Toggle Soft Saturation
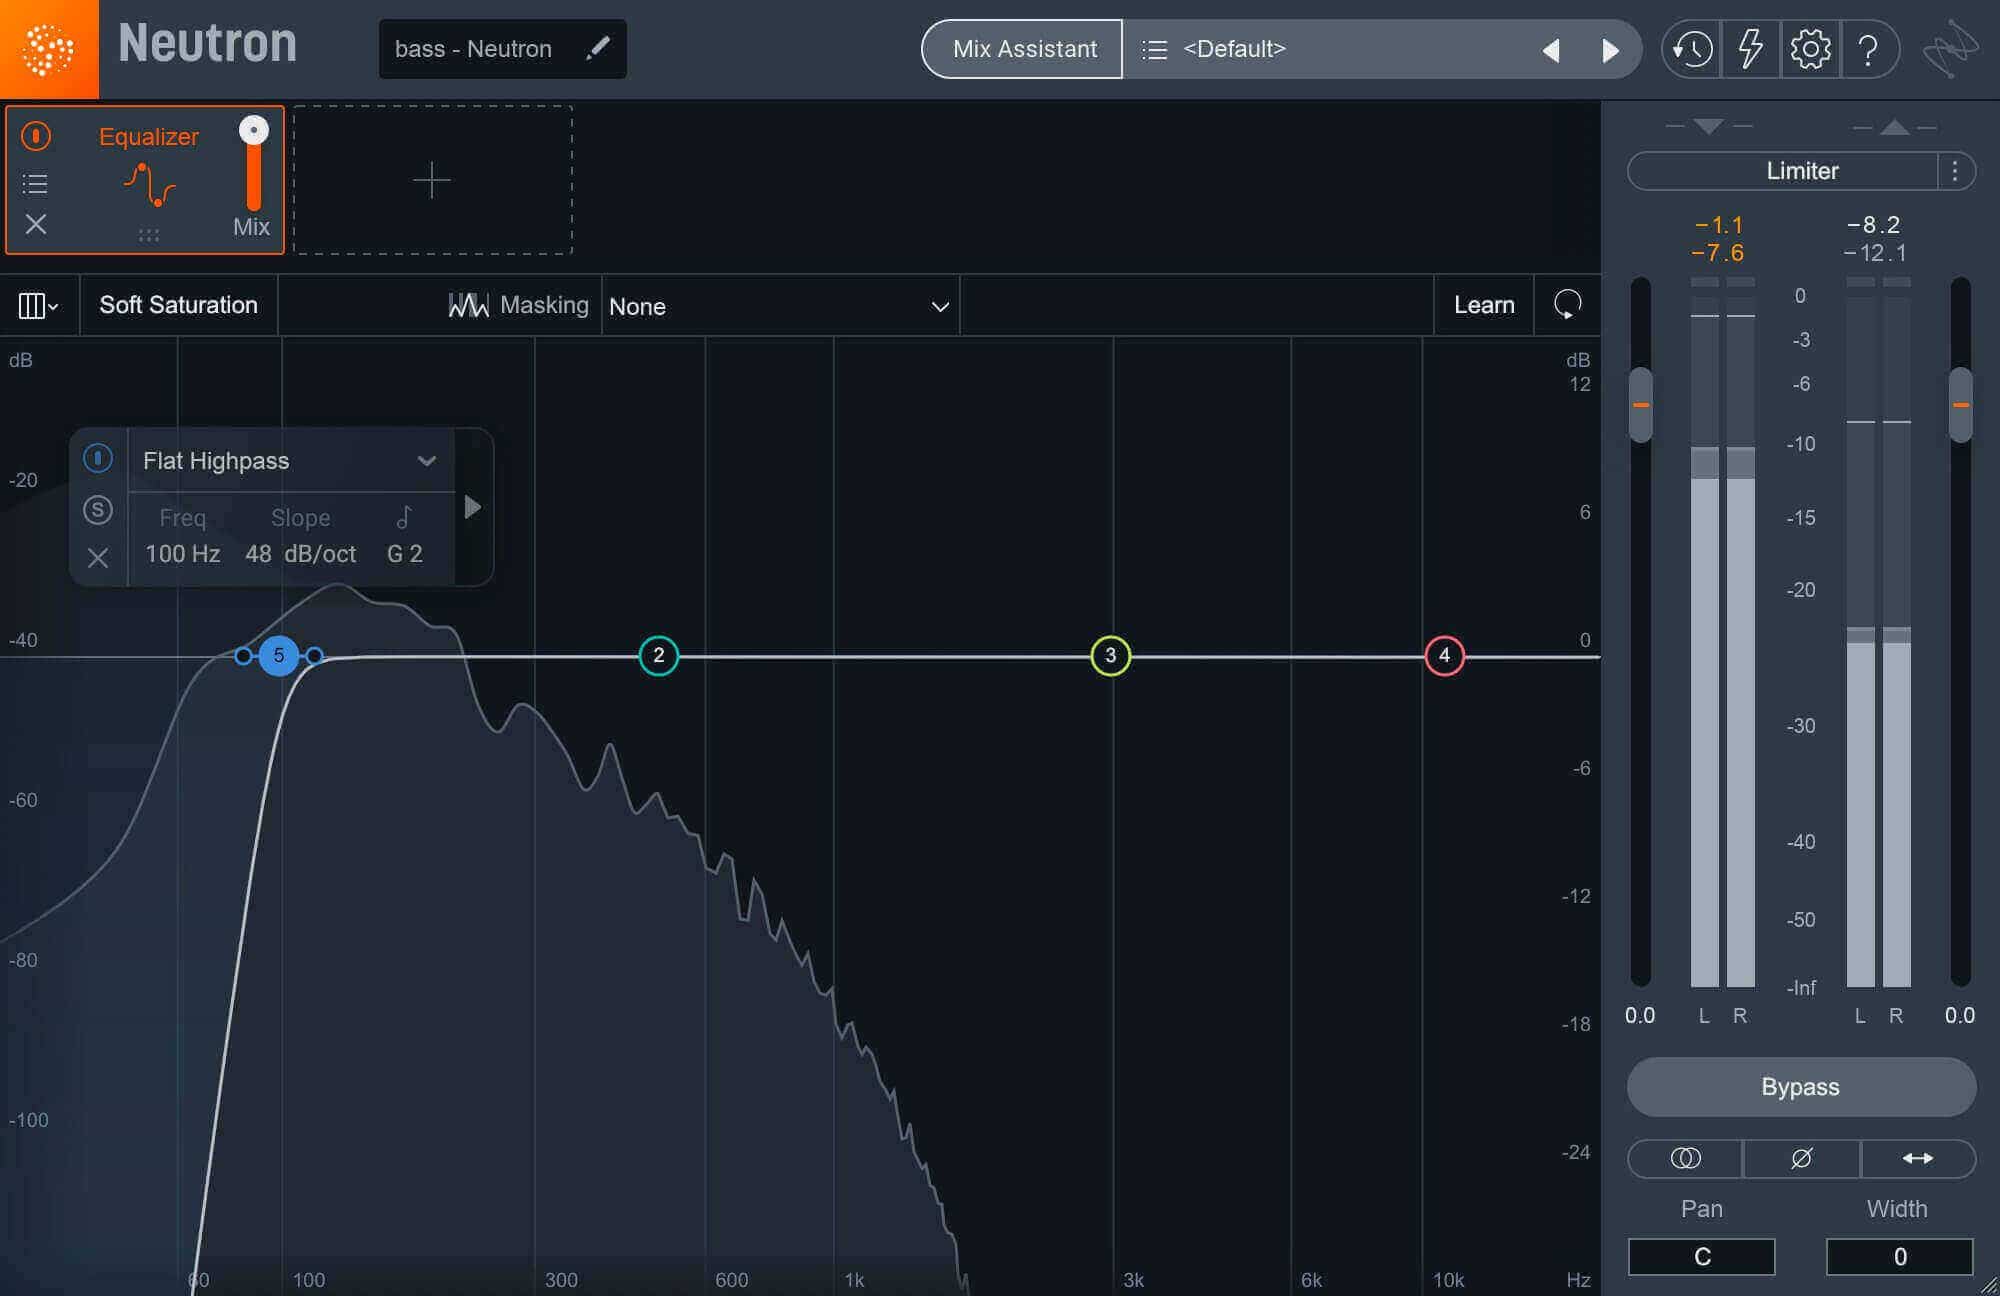This screenshot has height=1296, width=2000. [x=178, y=305]
